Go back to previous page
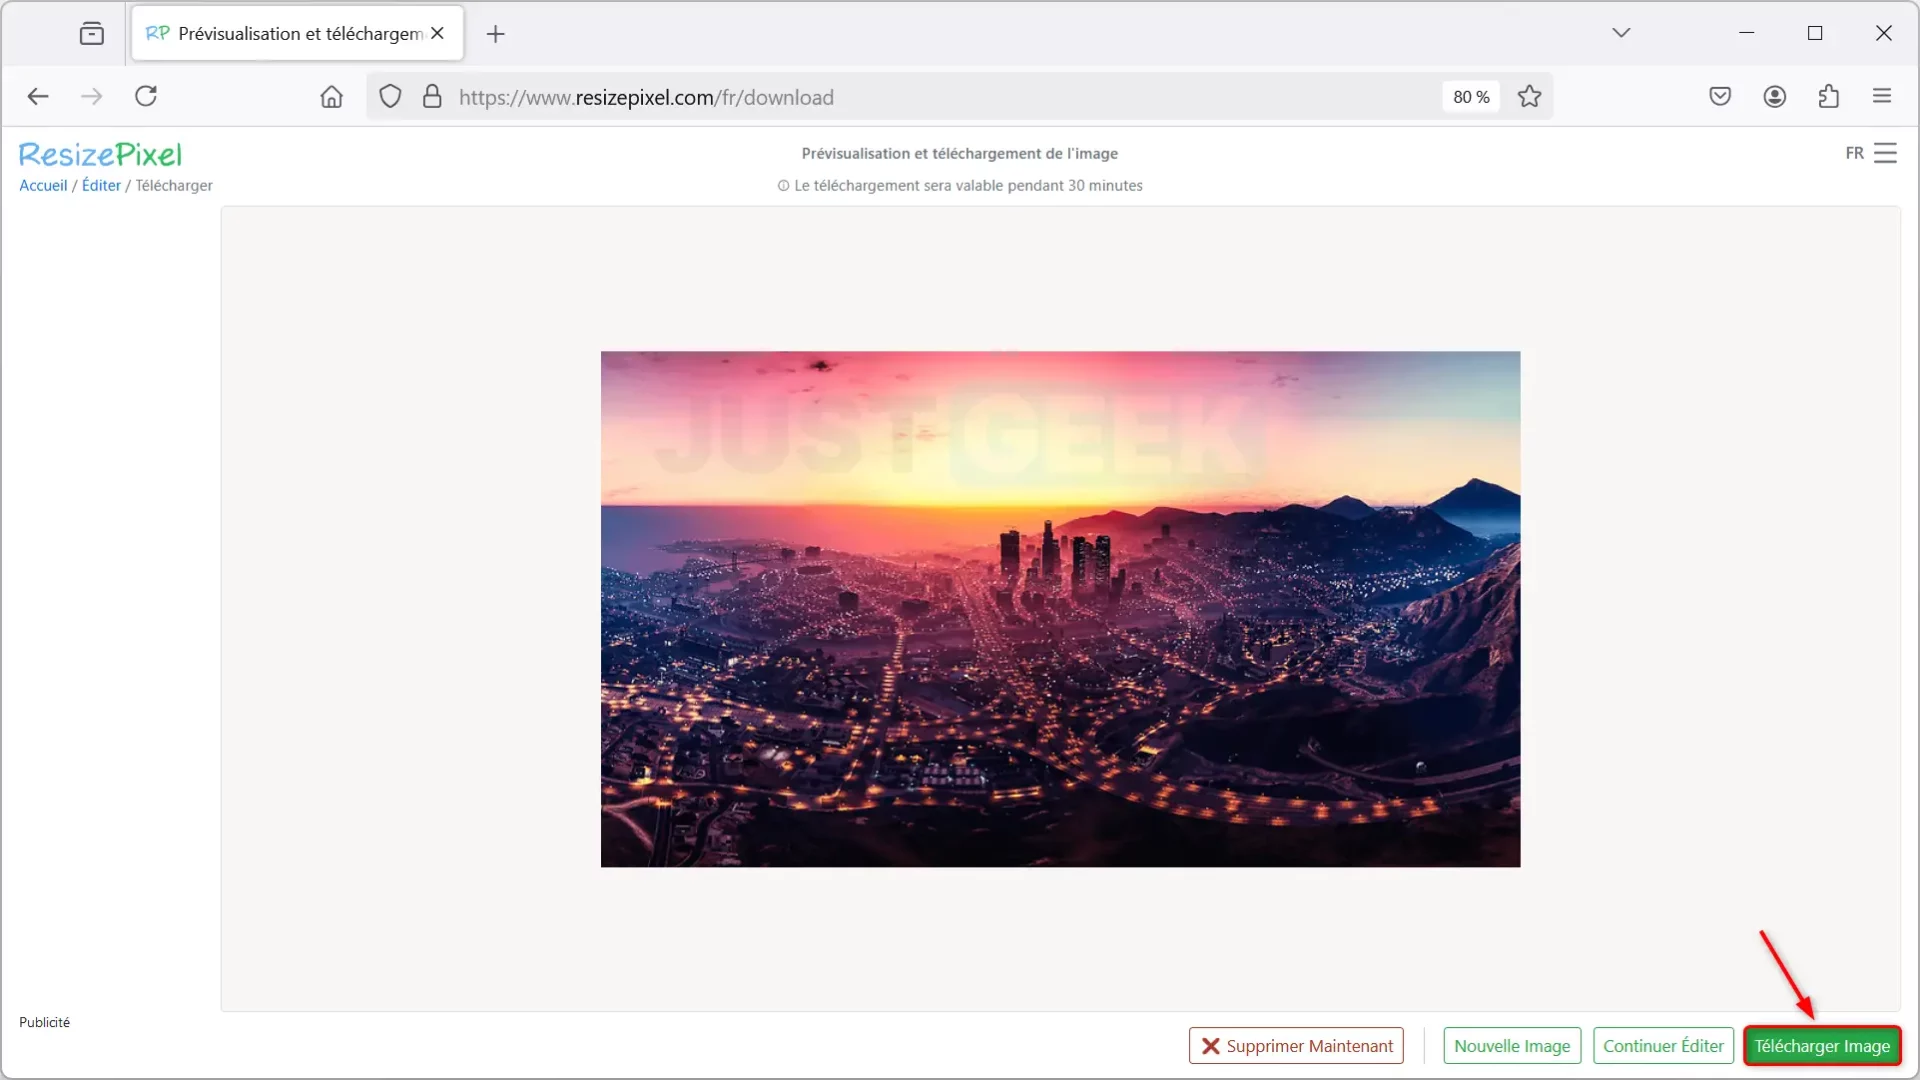Image resolution: width=1920 pixels, height=1080 pixels. [38, 96]
